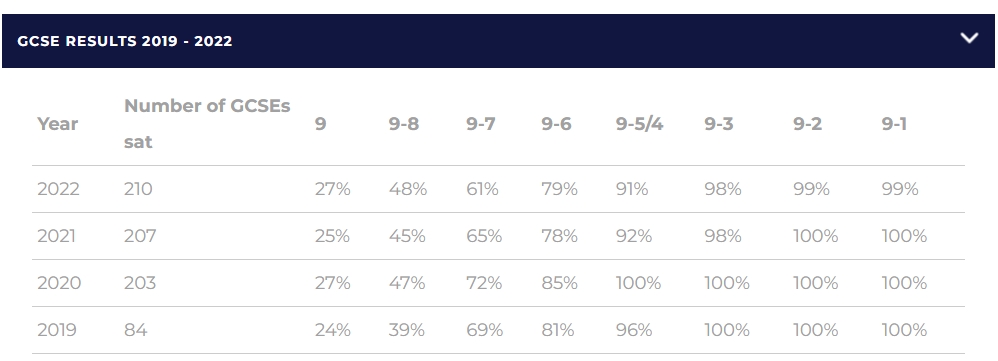The width and height of the screenshot is (998, 361).
Task: Select the 92% value in 2021 row
Action: click(634, 236)
